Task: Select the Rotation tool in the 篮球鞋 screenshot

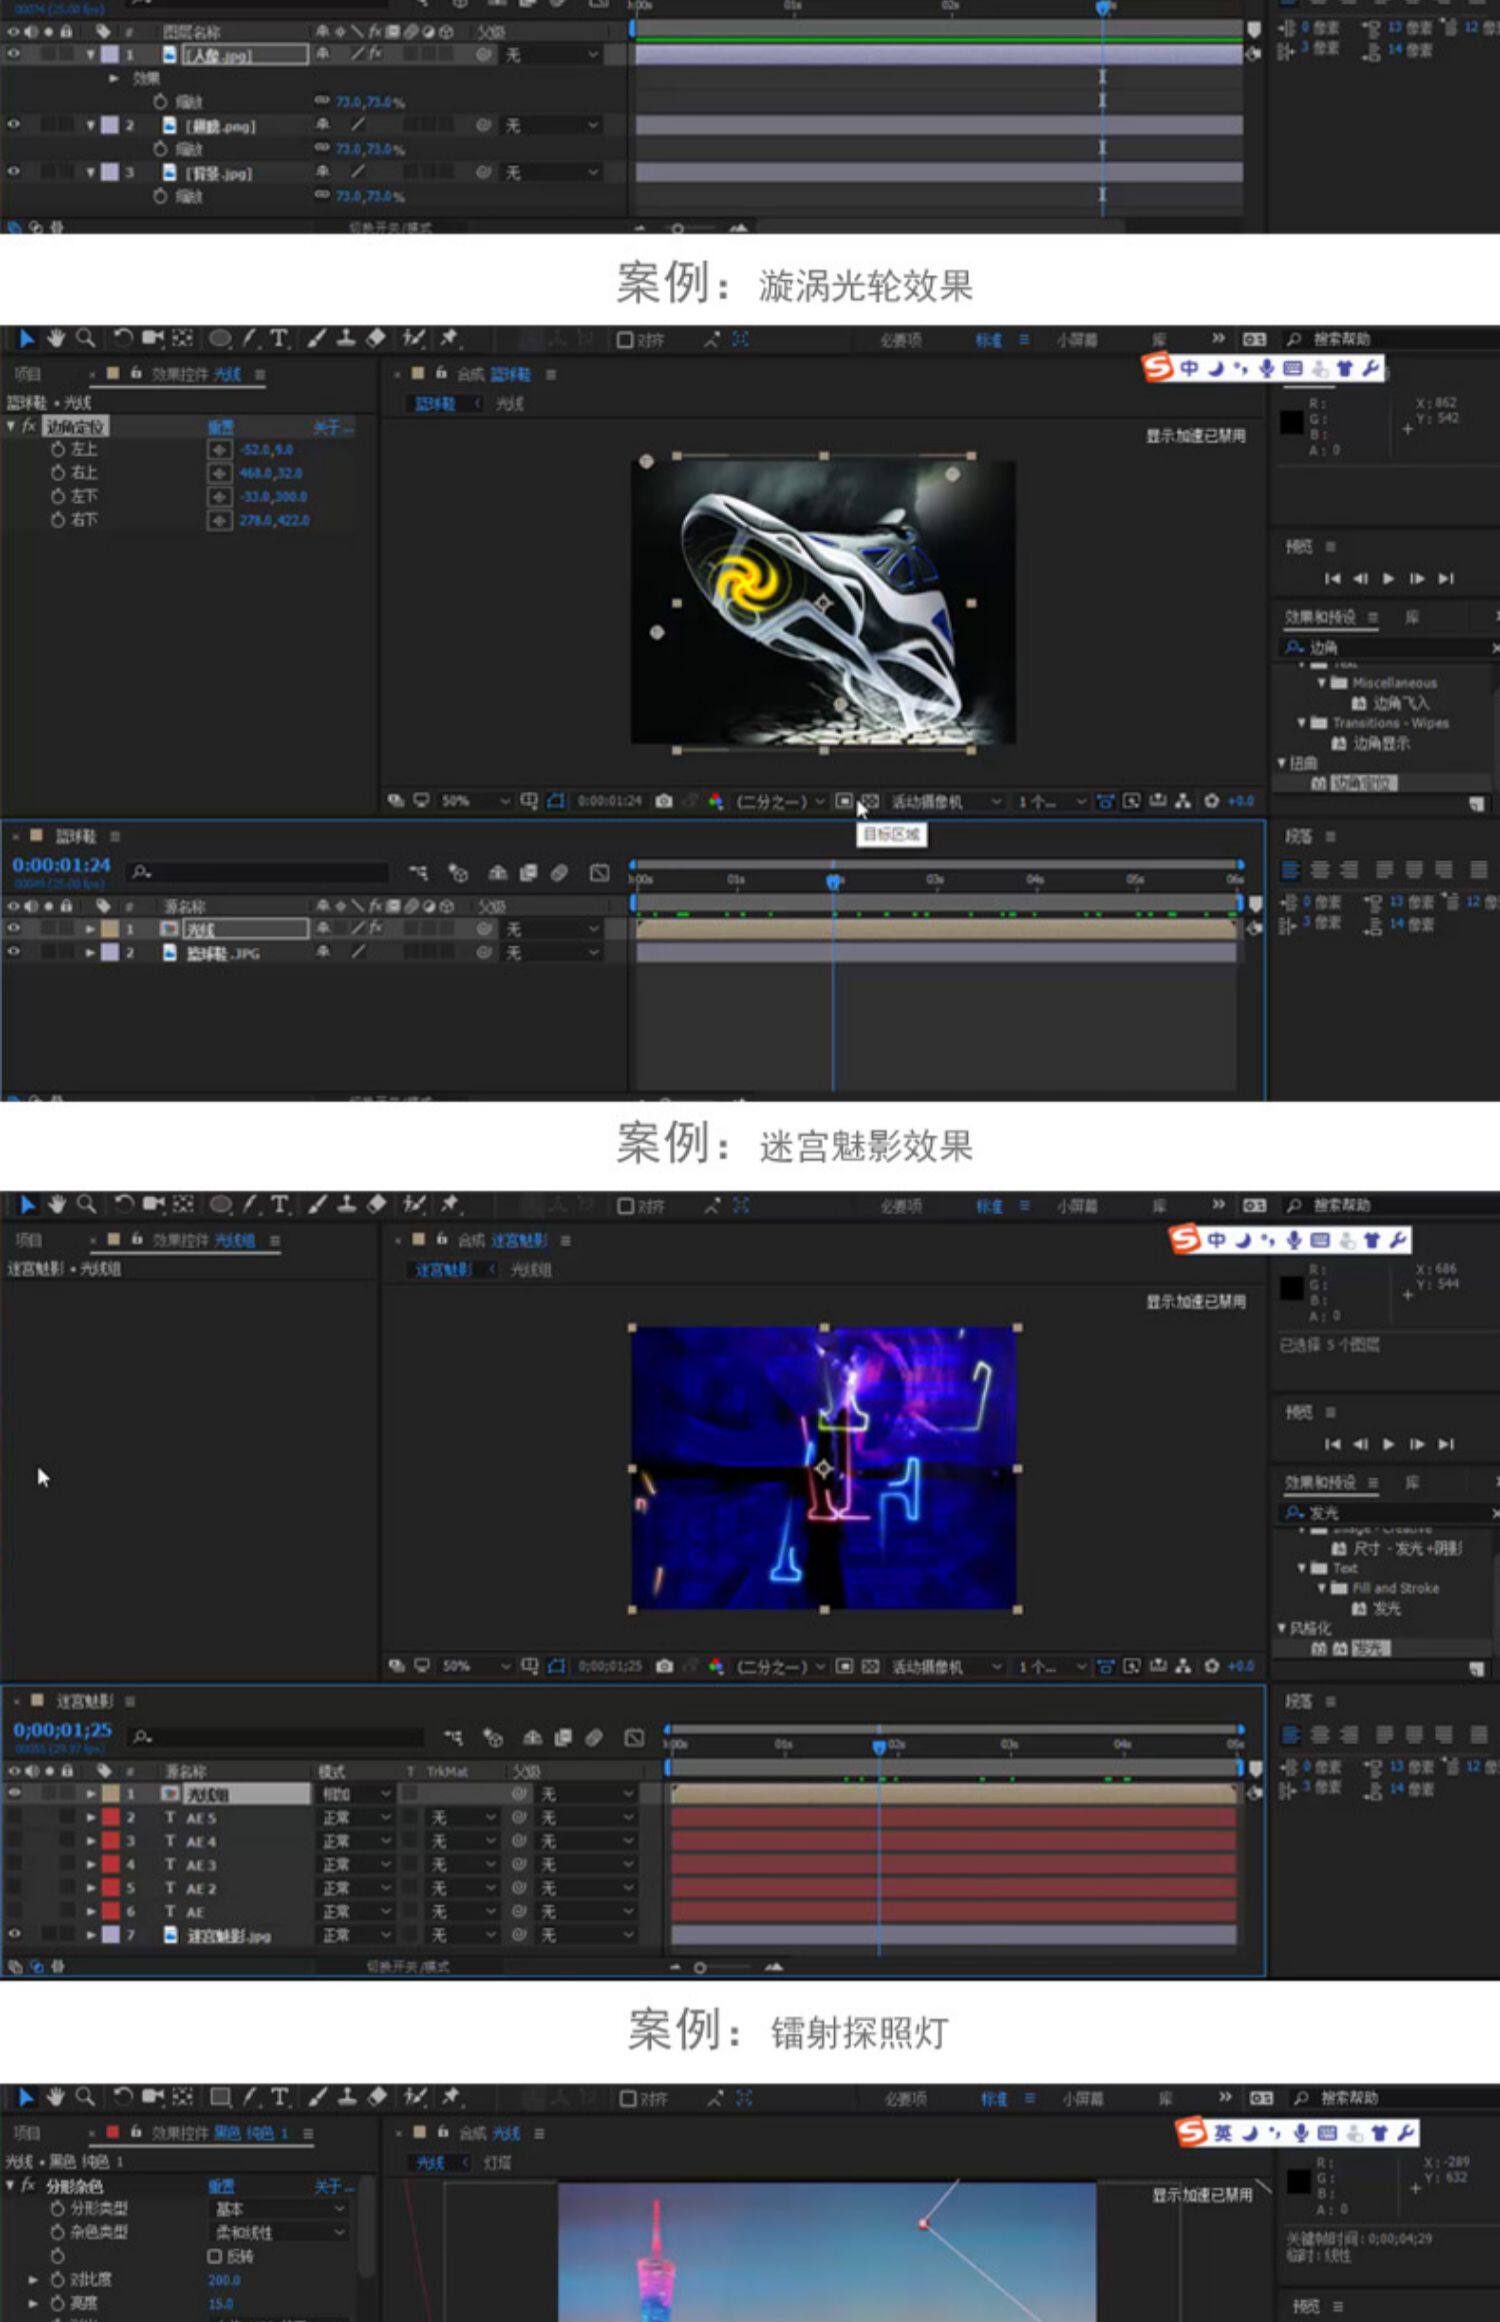Action: 122,338
